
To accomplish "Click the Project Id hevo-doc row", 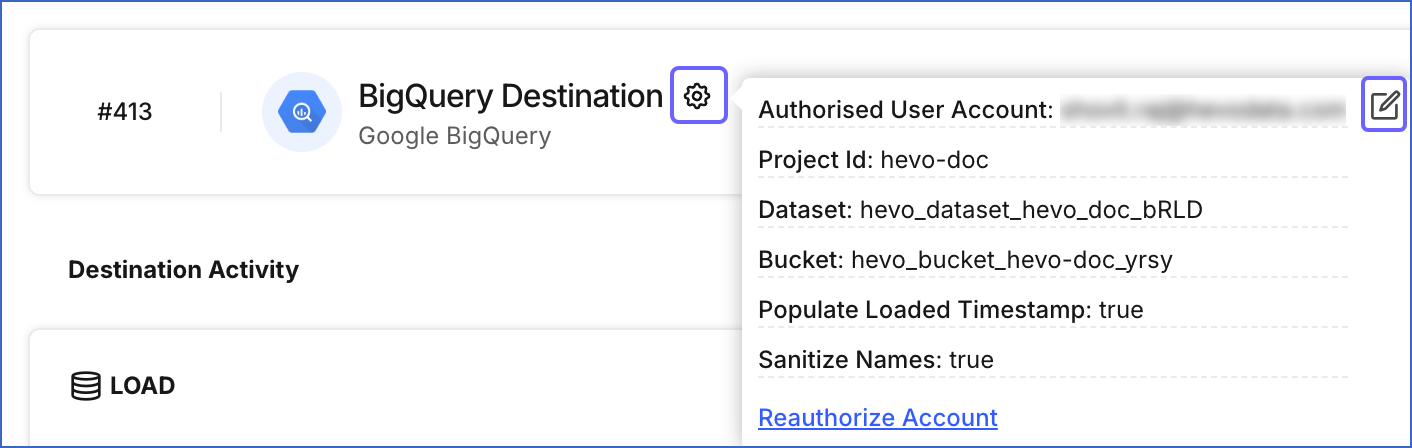I will pos(1053,160).
